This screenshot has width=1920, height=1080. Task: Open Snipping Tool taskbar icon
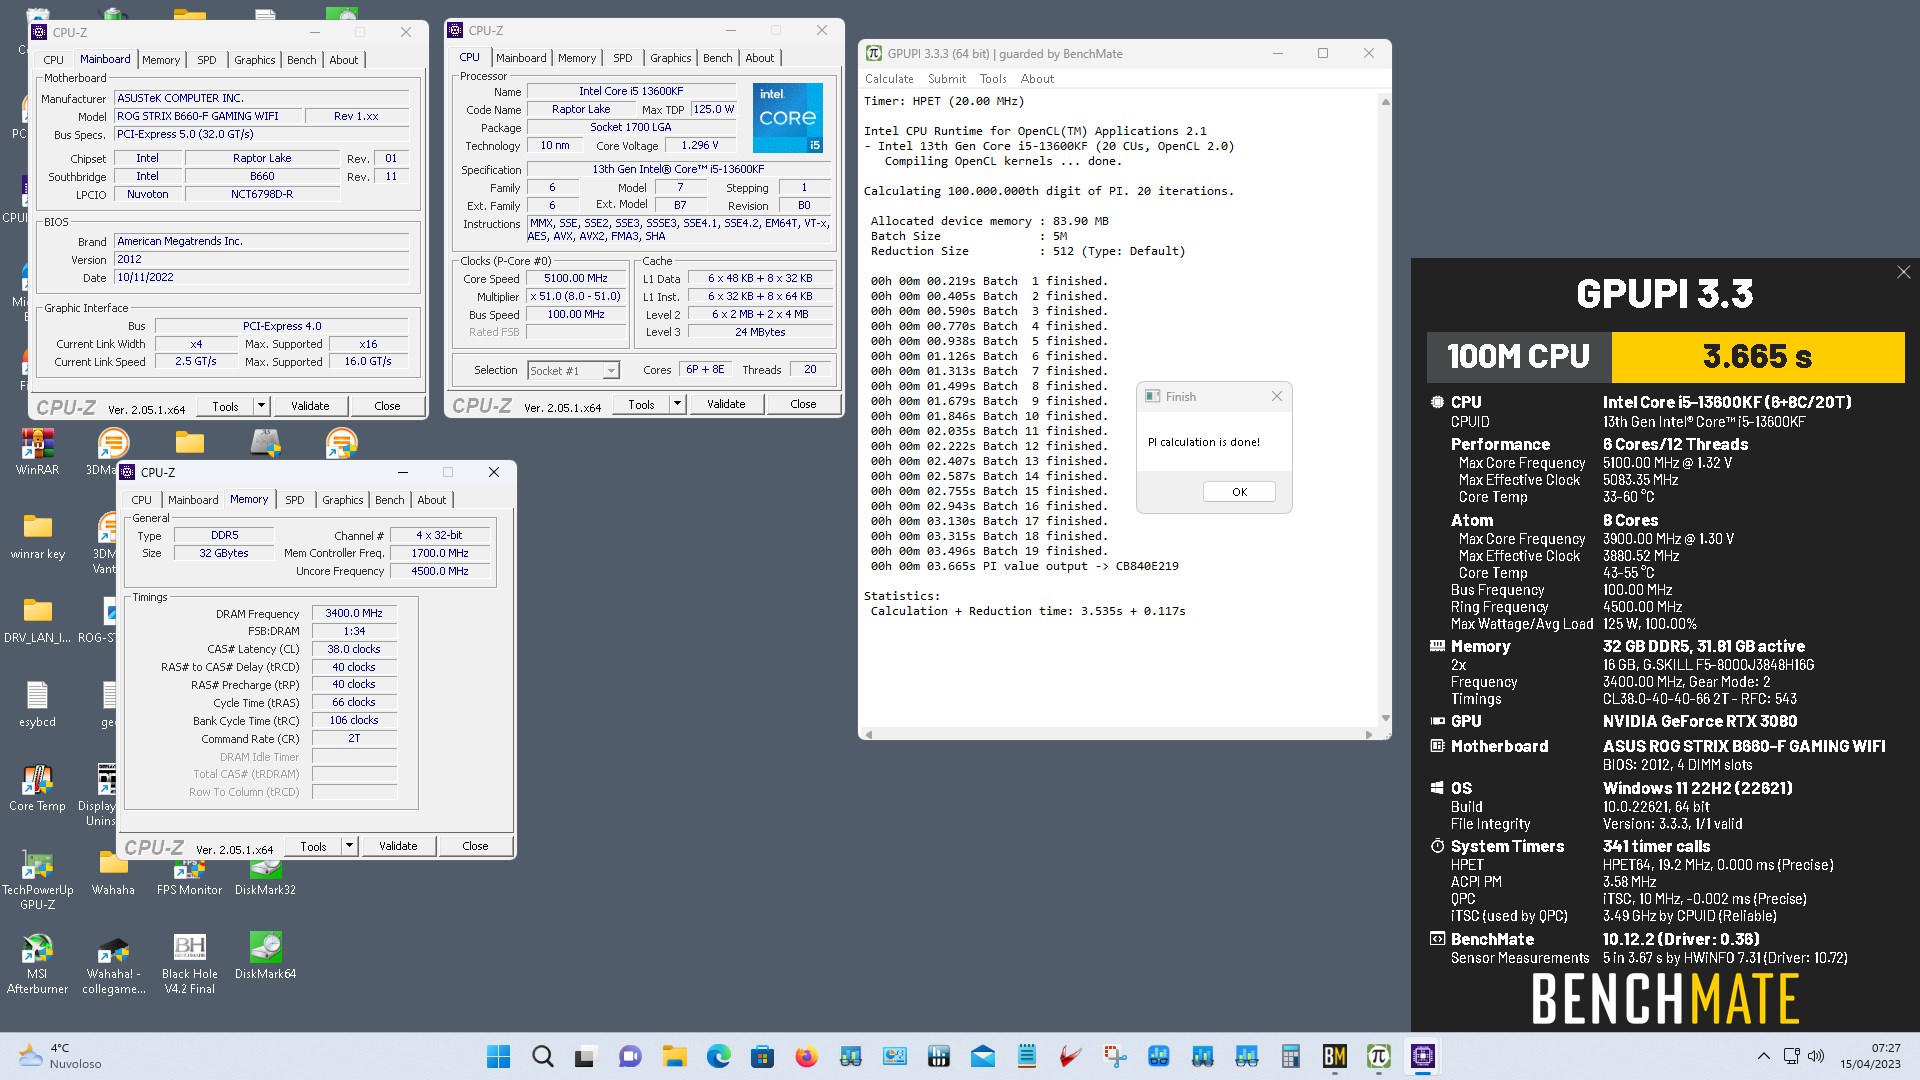coord(1114,1056)
